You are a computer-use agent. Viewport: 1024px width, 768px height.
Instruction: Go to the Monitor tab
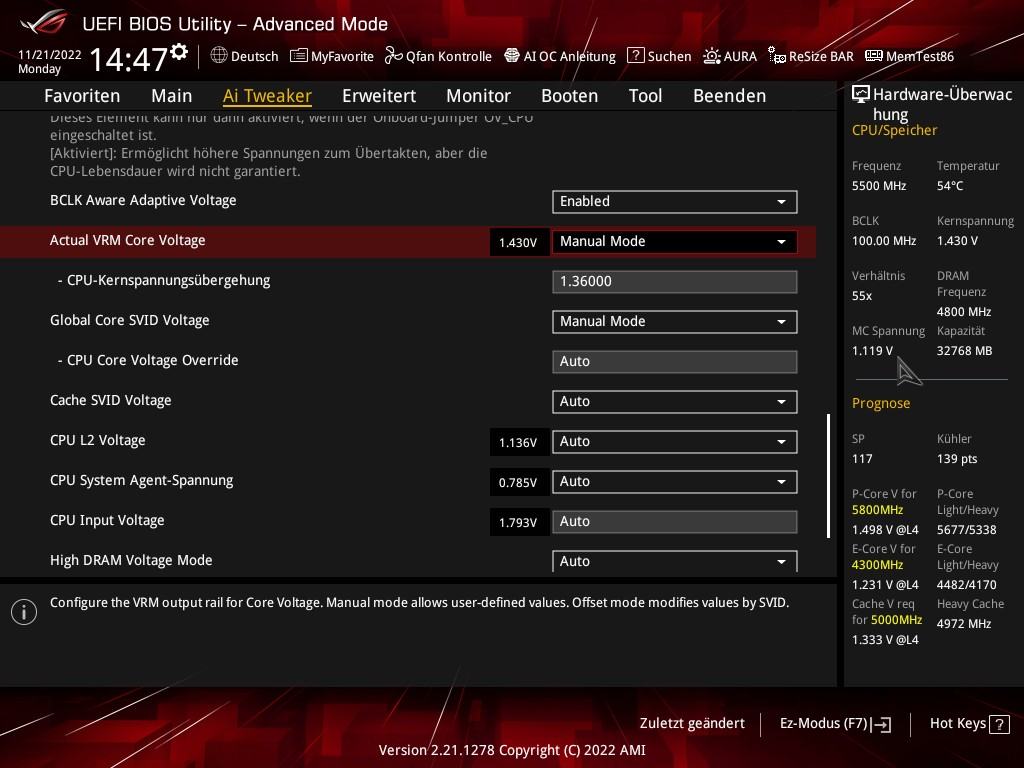click(479, 96)
